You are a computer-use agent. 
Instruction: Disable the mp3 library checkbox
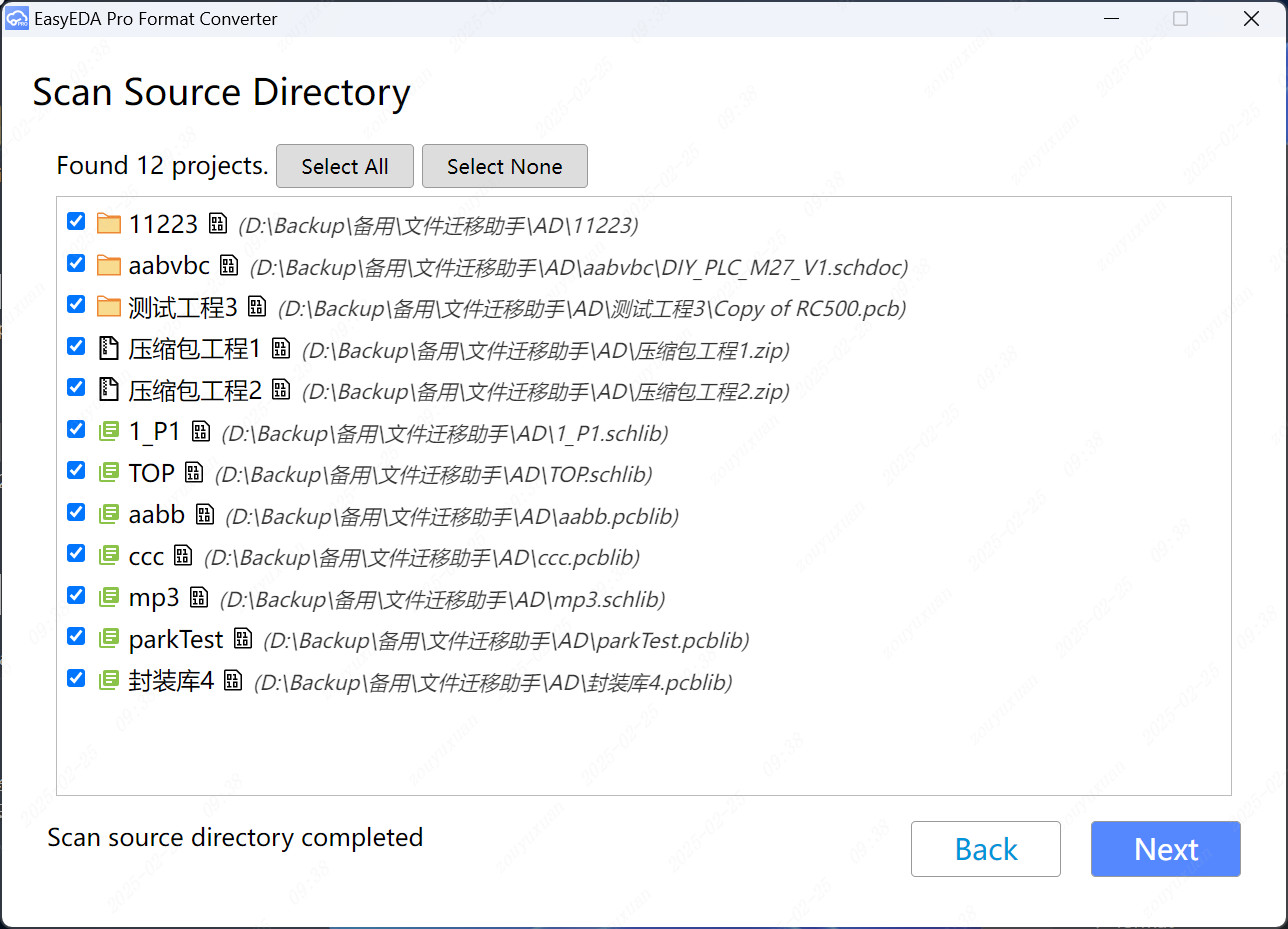(76, 595)
